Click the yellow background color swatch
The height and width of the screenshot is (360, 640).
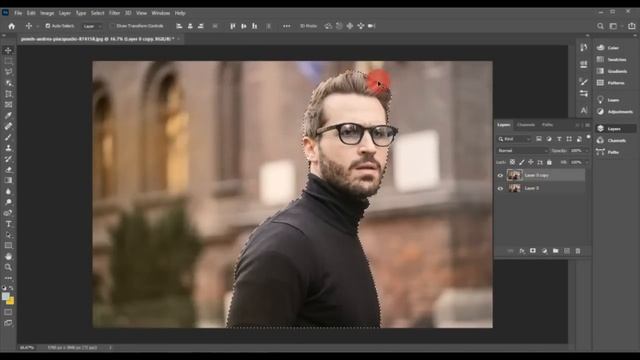(11, 301)
